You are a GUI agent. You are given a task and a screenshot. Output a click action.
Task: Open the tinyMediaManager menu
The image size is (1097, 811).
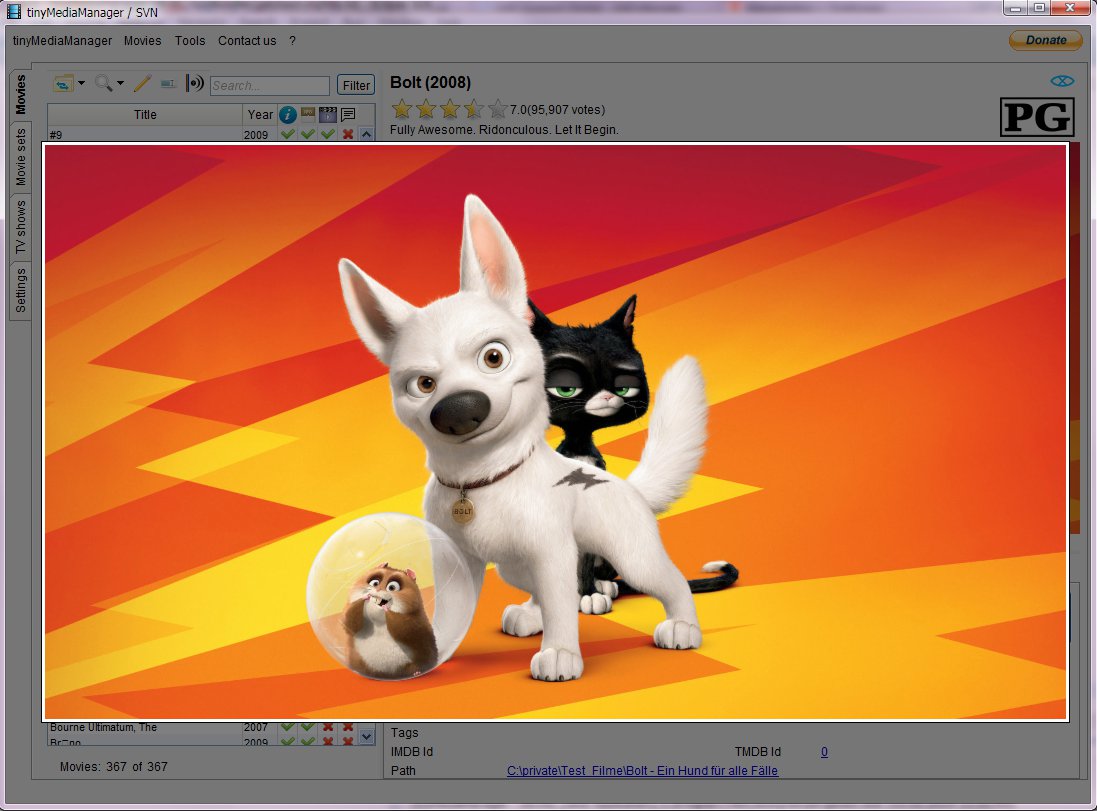62,41
